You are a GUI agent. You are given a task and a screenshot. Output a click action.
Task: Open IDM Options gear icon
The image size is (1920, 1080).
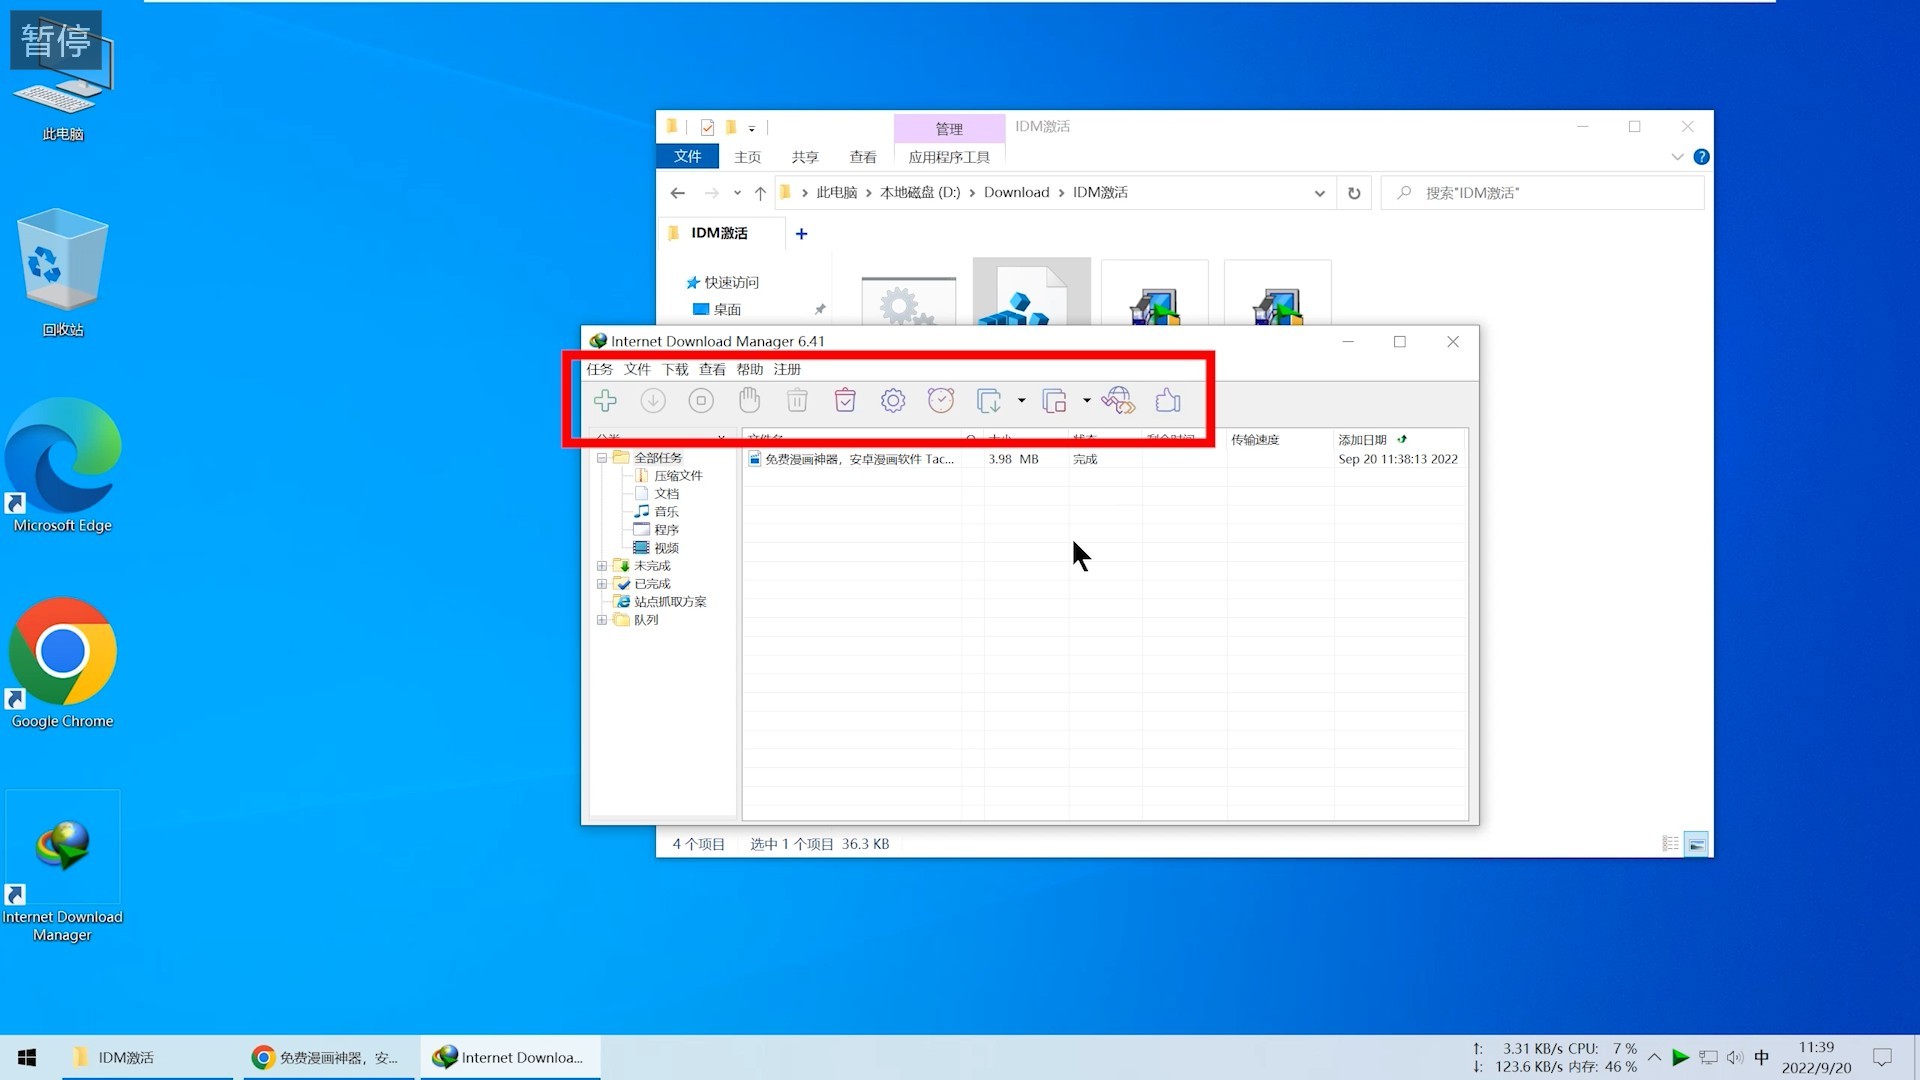pyautogui.click(x=893, y=401)
